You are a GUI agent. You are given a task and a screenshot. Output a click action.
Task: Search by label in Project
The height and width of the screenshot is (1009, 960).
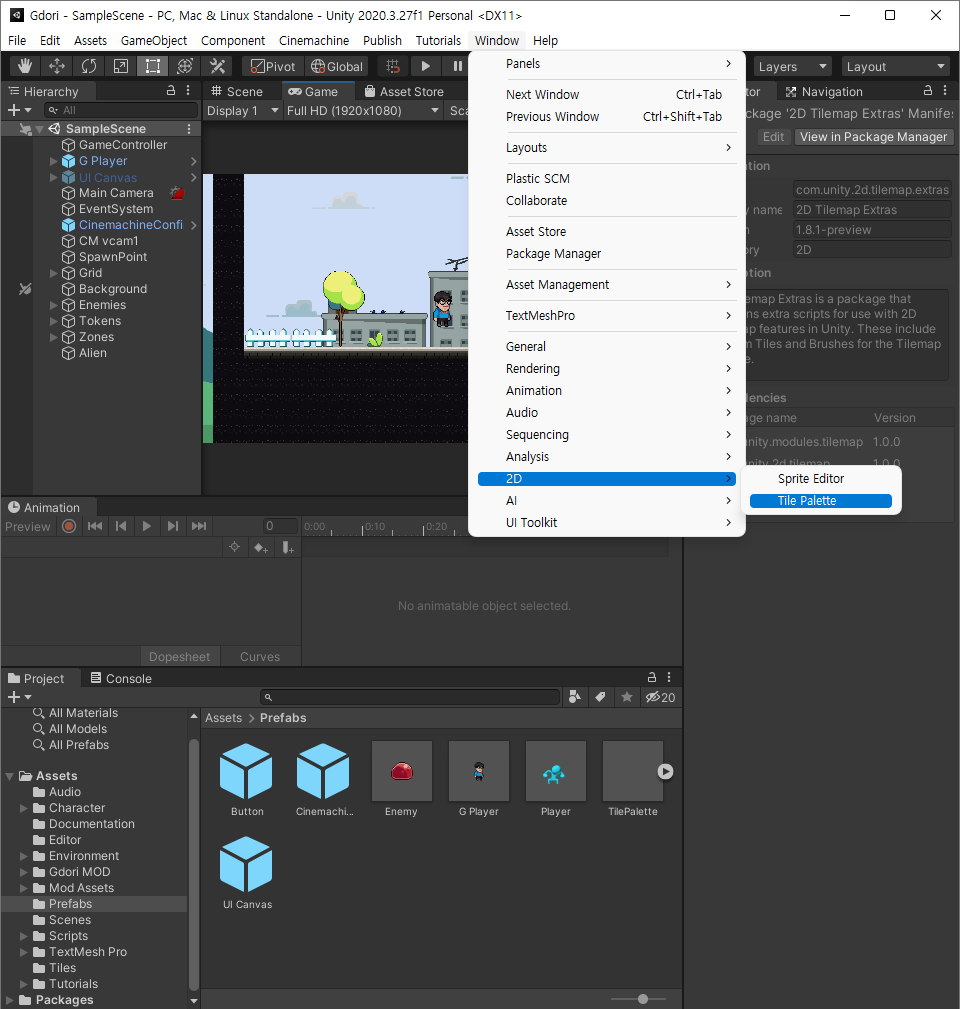coord(600,697)
